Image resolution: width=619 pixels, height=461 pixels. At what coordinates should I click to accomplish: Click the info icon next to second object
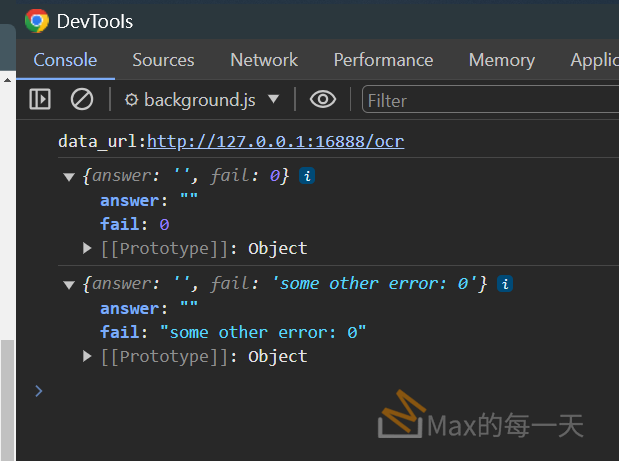point(506,284)
